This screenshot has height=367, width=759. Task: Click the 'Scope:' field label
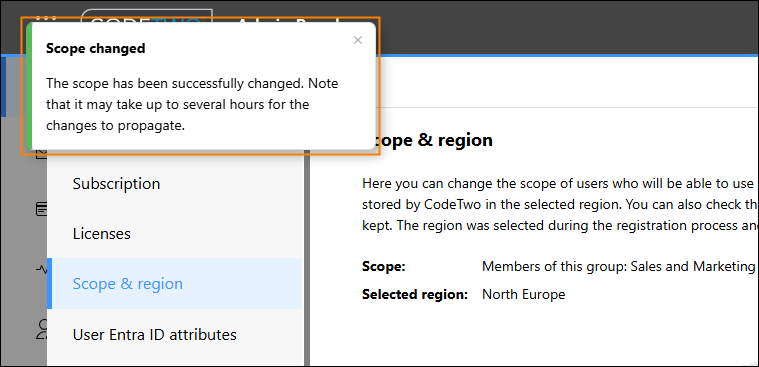tap(383, 266)
